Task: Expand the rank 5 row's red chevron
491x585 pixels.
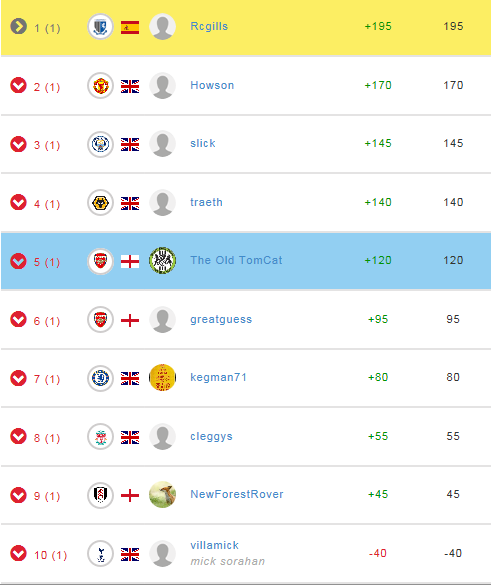Action: tap(18, 261)
